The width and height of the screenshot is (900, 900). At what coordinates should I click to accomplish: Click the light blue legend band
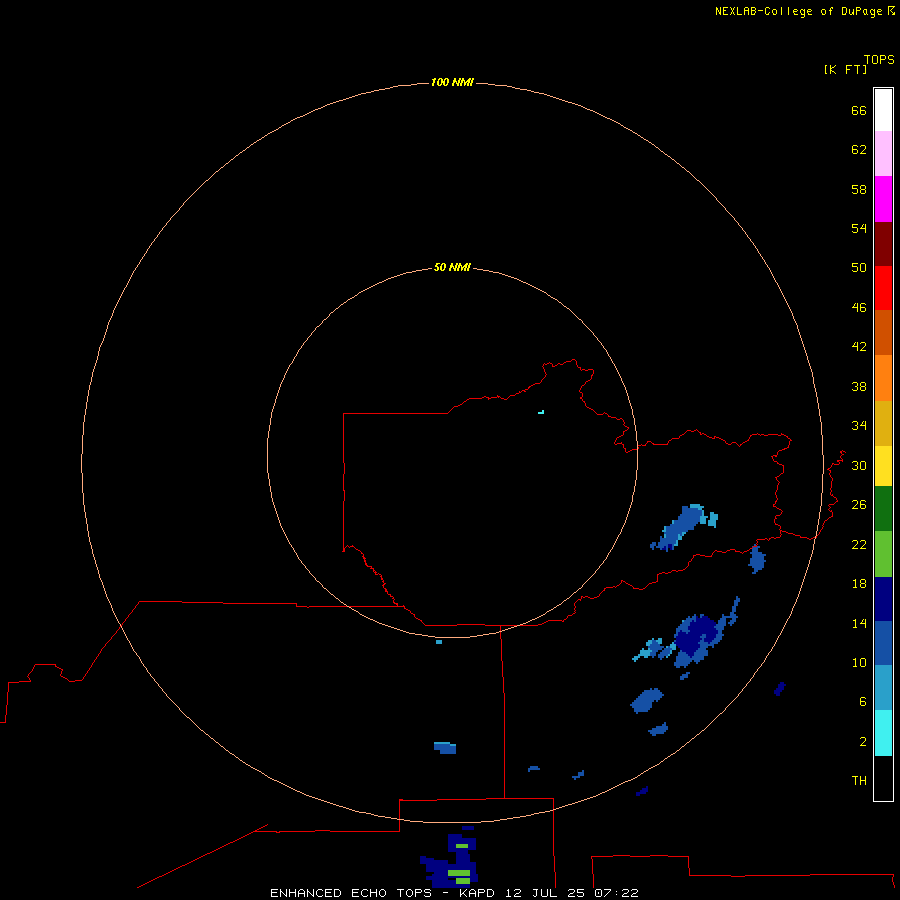pos(883,688)
